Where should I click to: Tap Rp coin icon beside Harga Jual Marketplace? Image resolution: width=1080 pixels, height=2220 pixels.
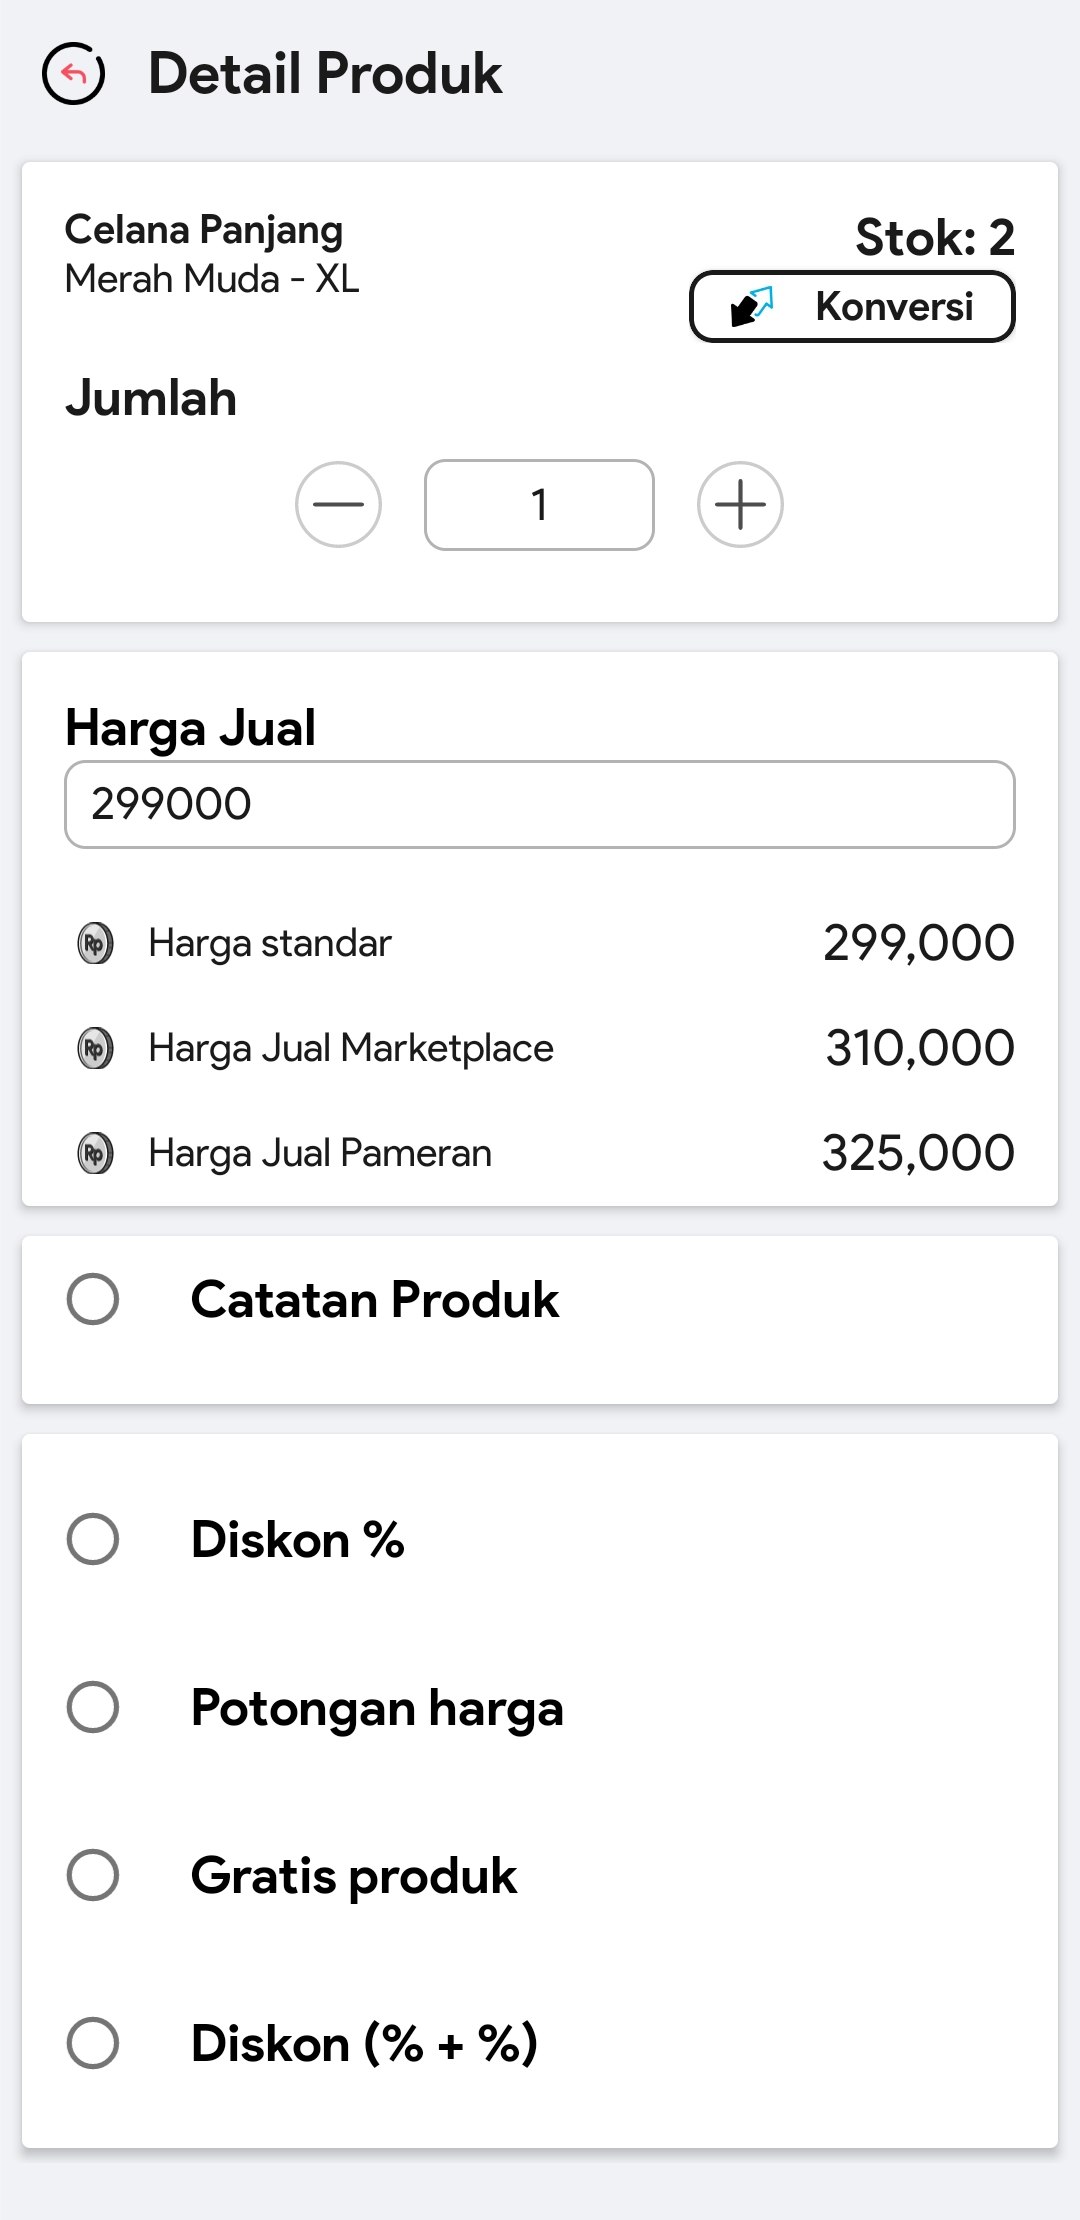95,1048
